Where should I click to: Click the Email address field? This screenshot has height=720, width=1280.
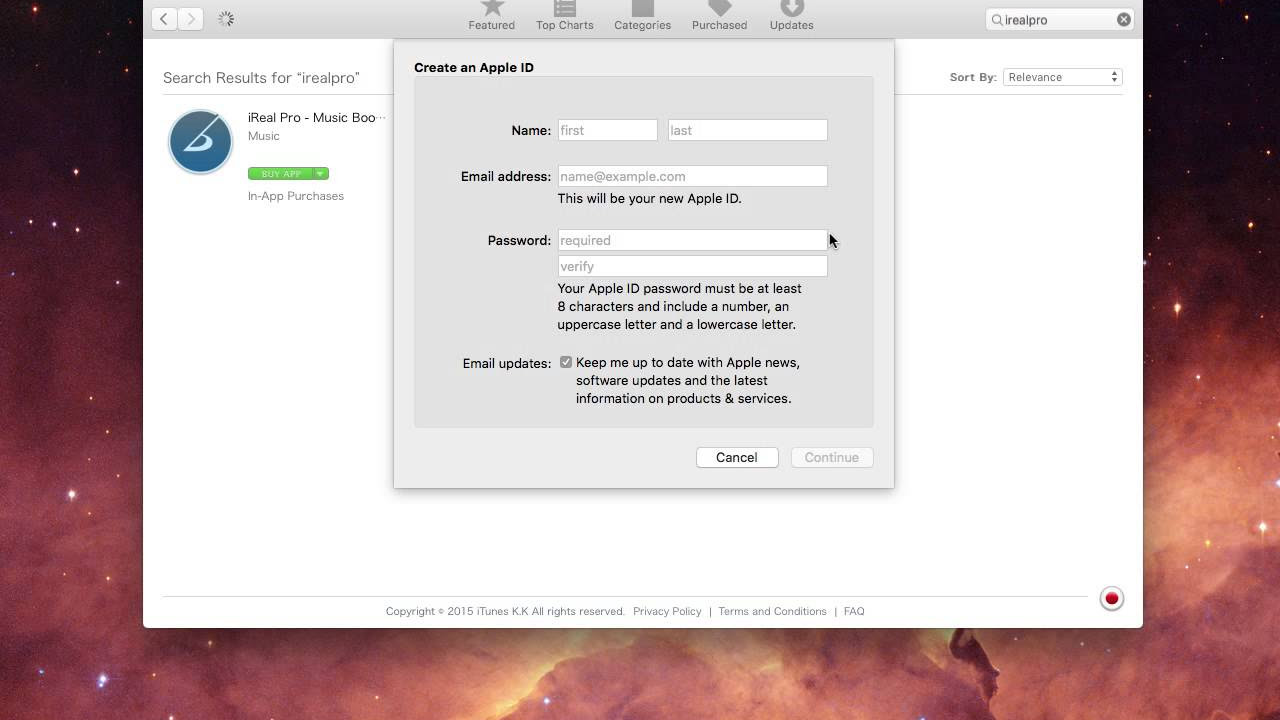click(x=692, y=176)
